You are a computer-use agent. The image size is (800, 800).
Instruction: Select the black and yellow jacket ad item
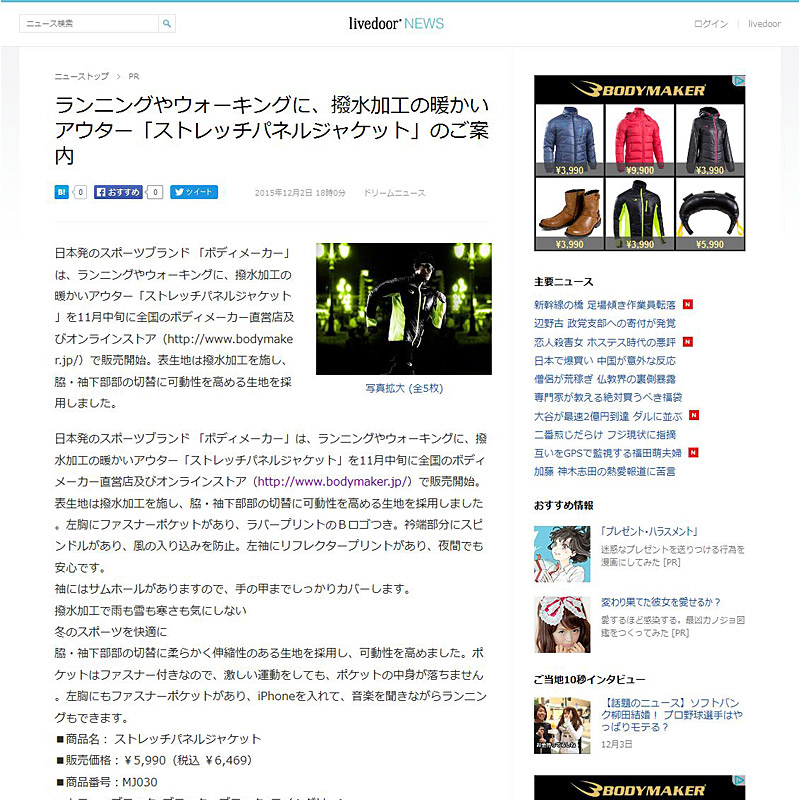[640, 213]
